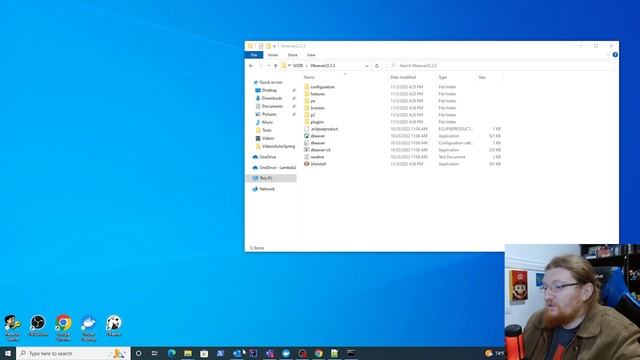
Task: Open the command prompt taskbar icon
Action: (x=351, y=353)
